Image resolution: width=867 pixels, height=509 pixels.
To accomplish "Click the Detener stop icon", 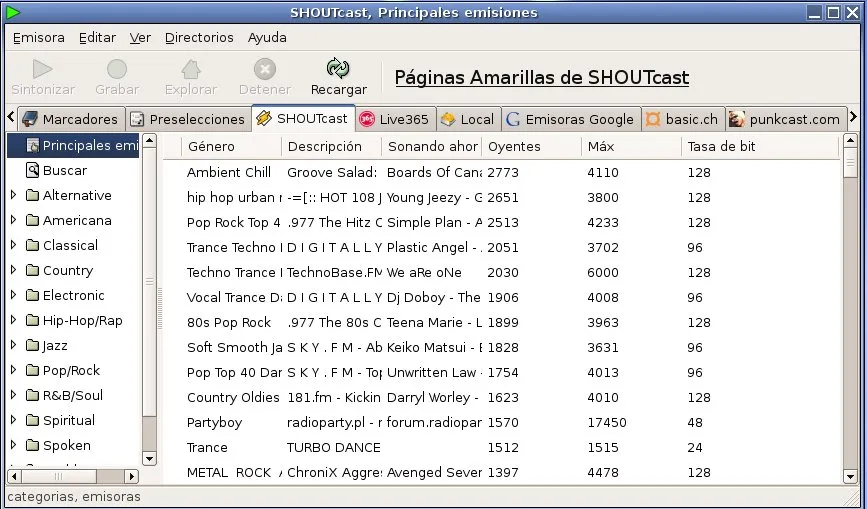I will [265, 69].
